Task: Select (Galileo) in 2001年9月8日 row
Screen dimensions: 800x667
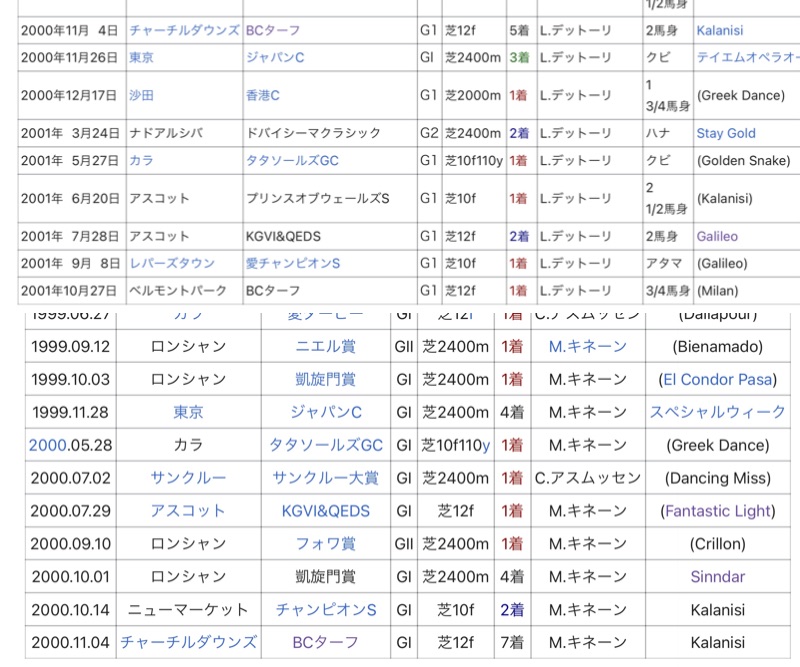Action: 722,263
